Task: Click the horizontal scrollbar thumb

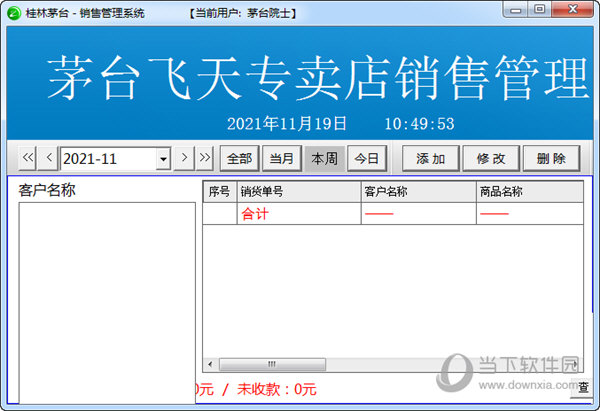Action: pos(272,364)
